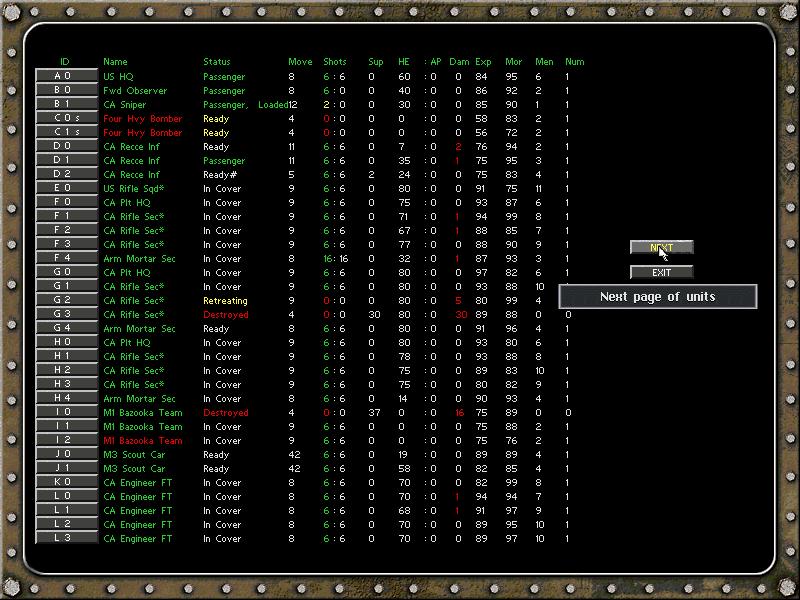The height and width of the screenshot is (600, 800).
Task: Click the Passenger, Loaded status text
Action: coord(246,105)
